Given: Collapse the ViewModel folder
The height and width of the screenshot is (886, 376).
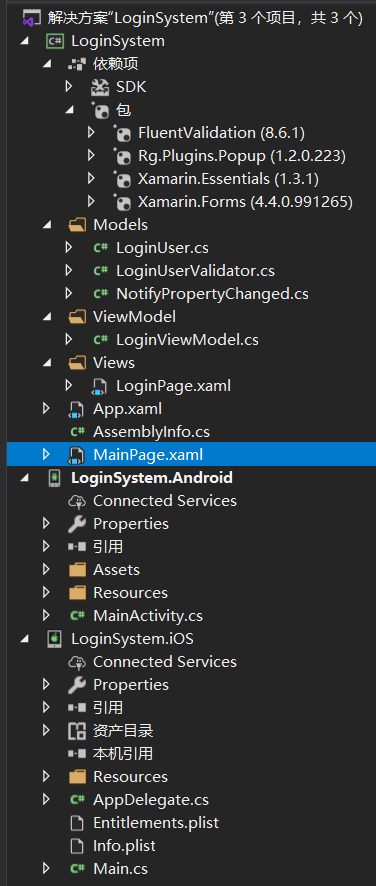Looking at the screenshot, I should pyautogui.click(x=46, y=317).
